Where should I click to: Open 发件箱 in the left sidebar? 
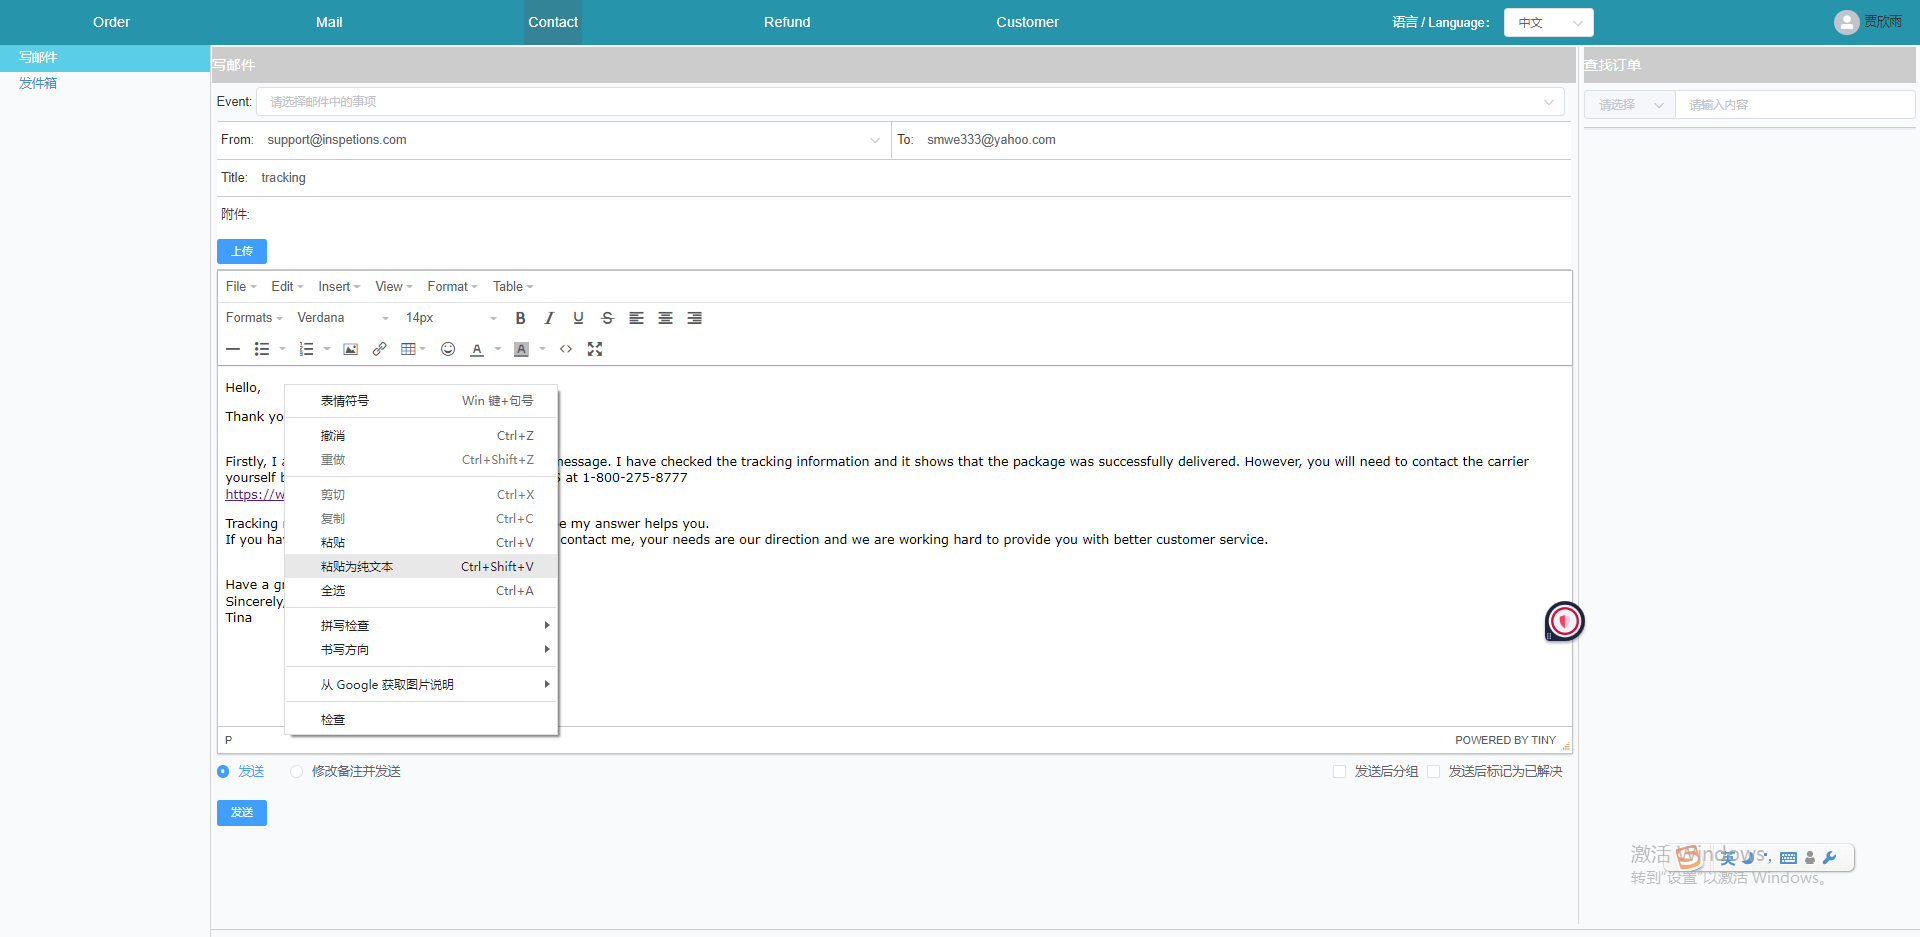coord(38,83)
